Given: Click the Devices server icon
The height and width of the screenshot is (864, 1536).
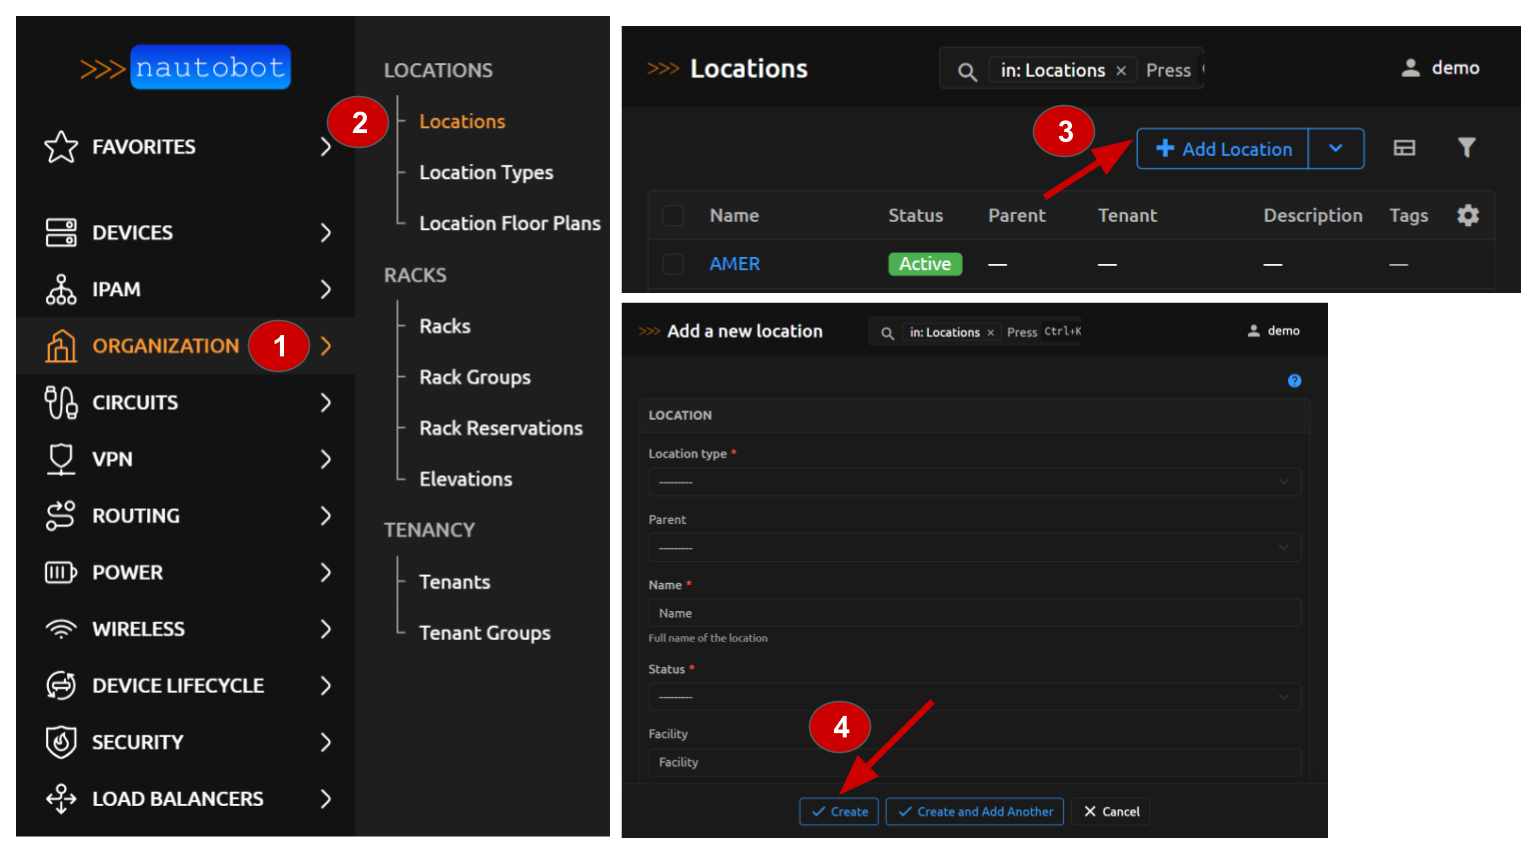Looking at the screenshot, I should pyautogui.click(x=61, y=233).
